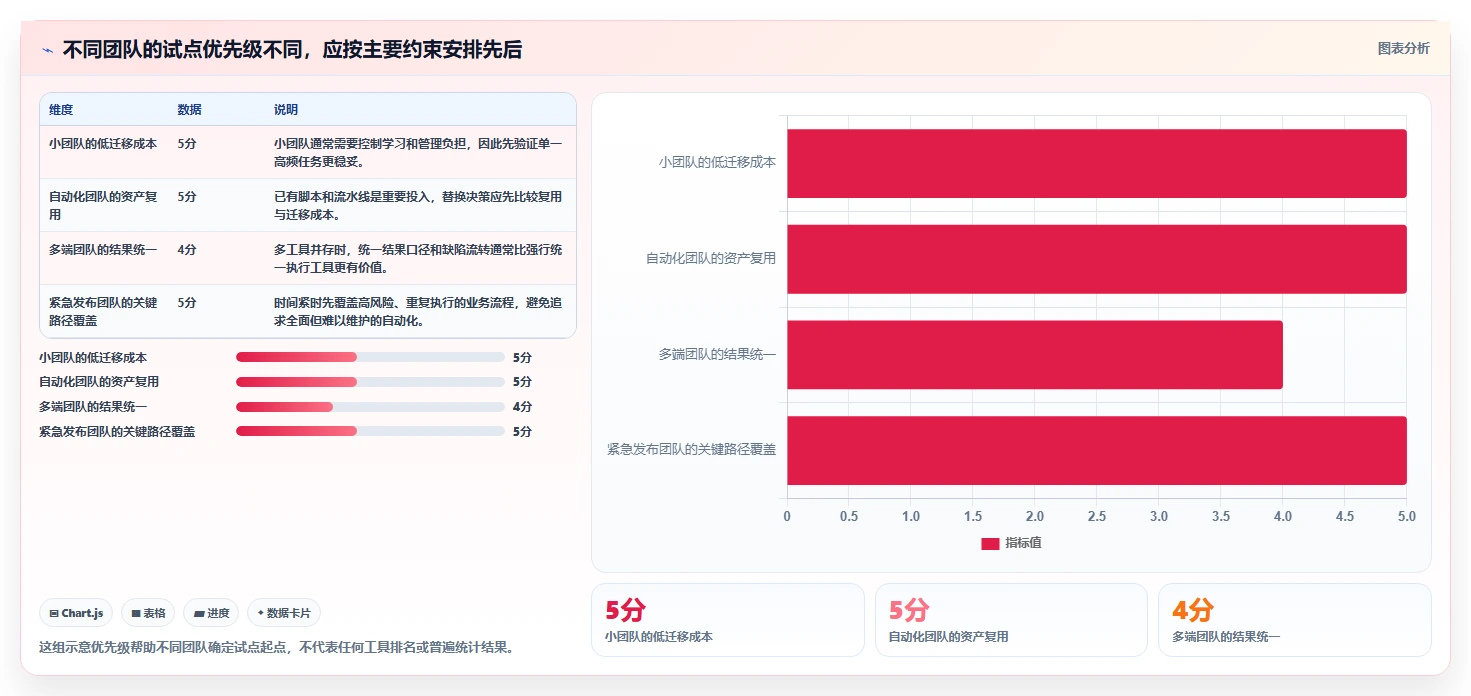1471x696 pixels.
Task: Click the 2.5 tick on the x-axis
Action: tap(1097, 517)
